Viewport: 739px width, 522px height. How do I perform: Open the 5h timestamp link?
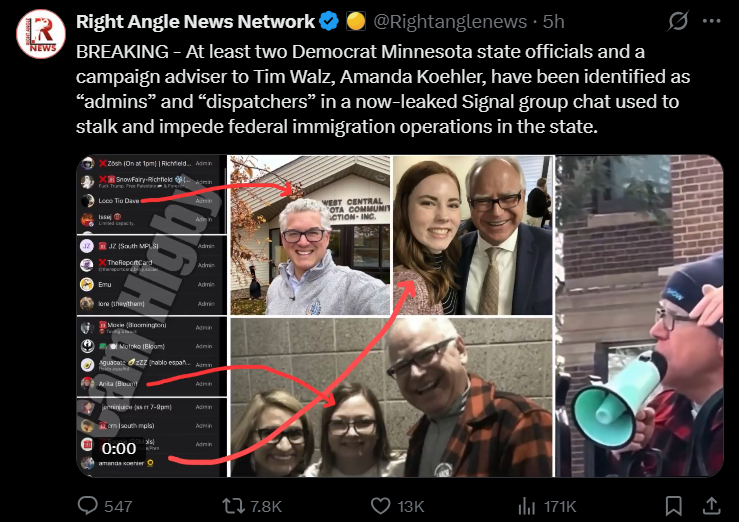click(553, 22)
